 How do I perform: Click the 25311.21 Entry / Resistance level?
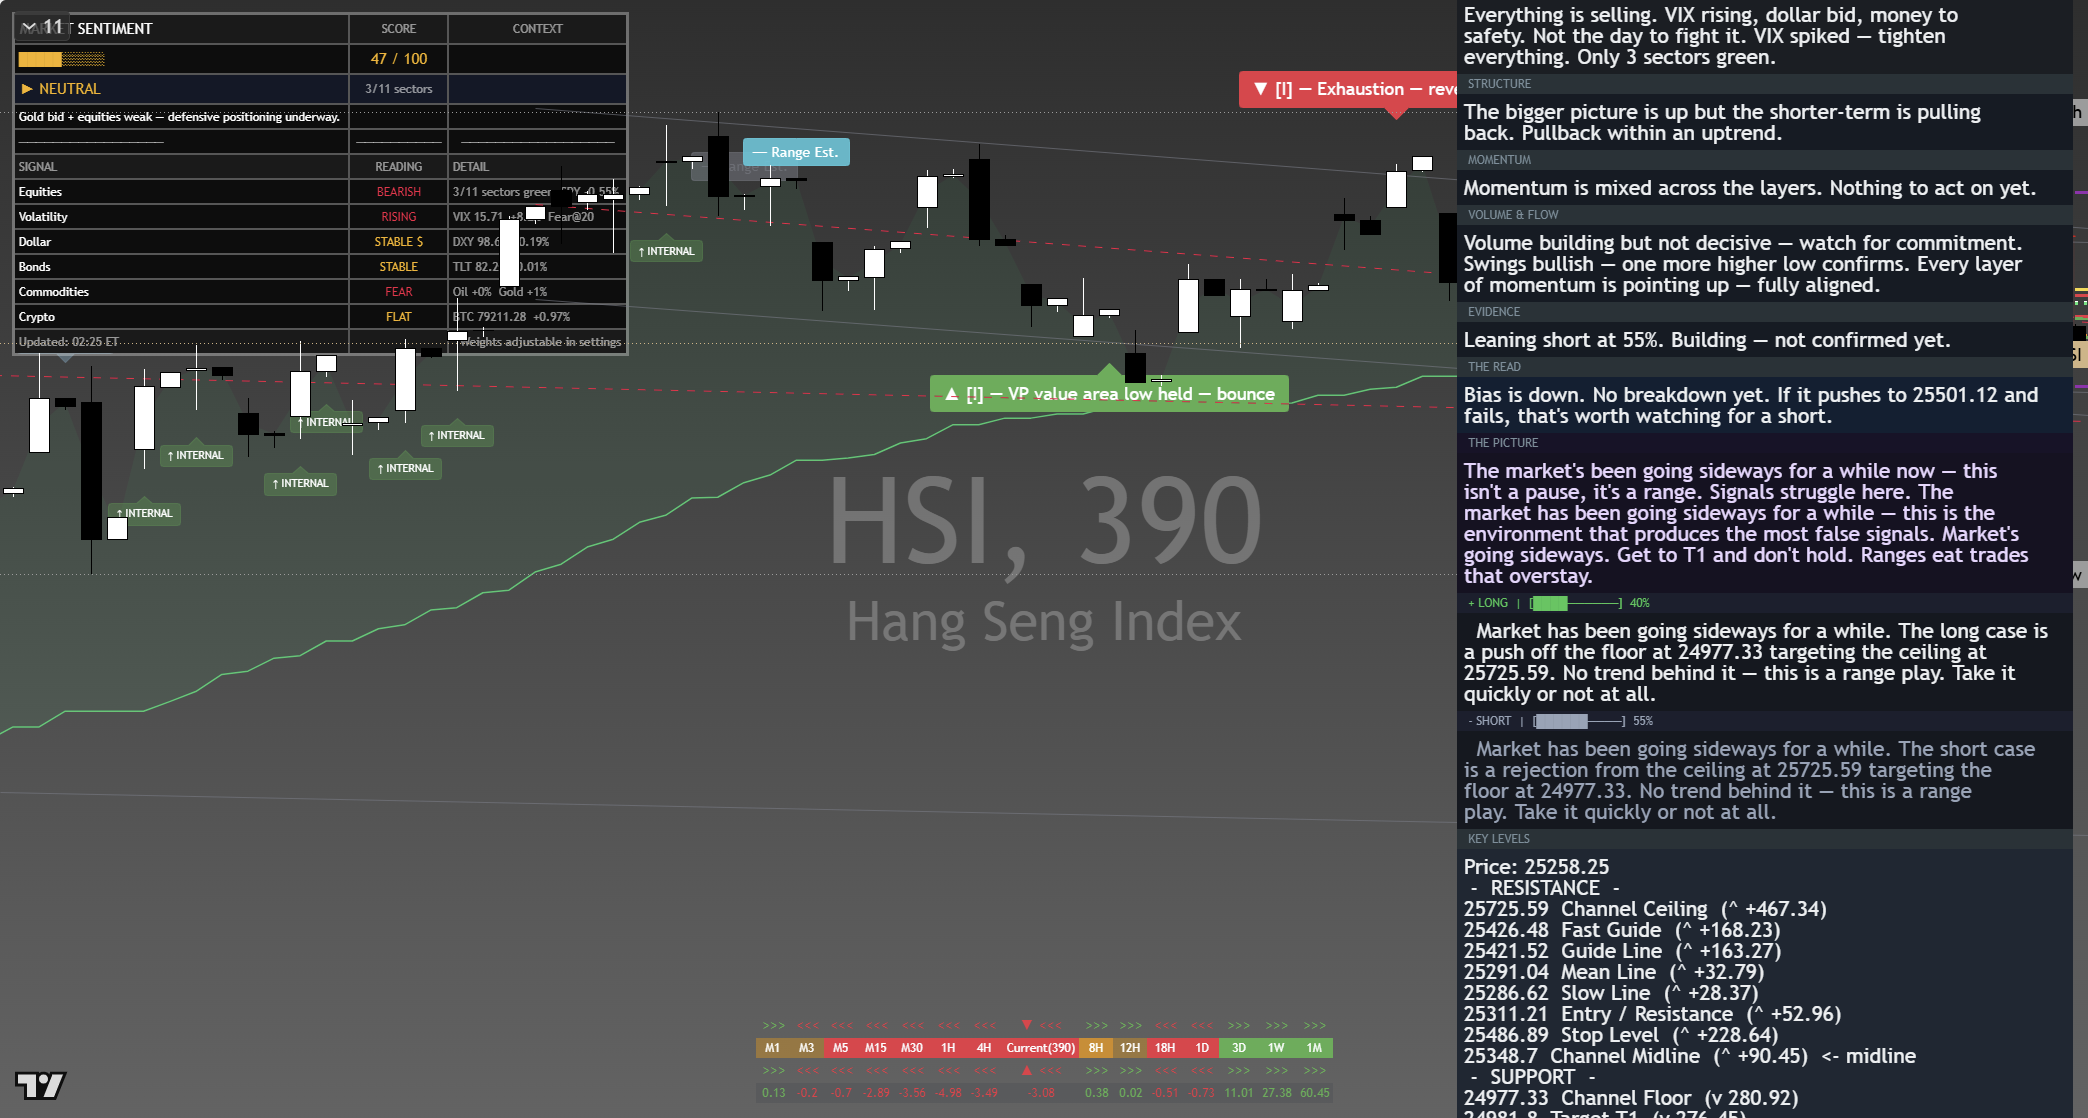pos(1652,1014)
